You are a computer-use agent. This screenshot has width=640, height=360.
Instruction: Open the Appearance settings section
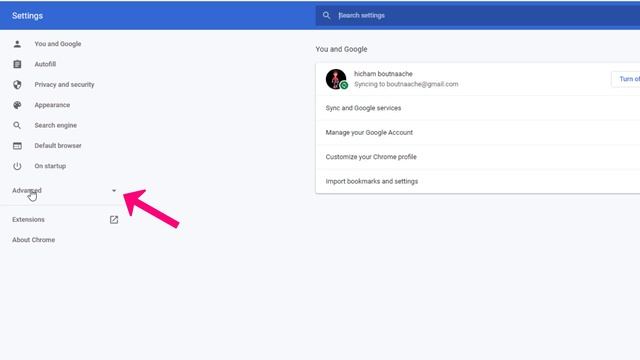click(52, 105)
